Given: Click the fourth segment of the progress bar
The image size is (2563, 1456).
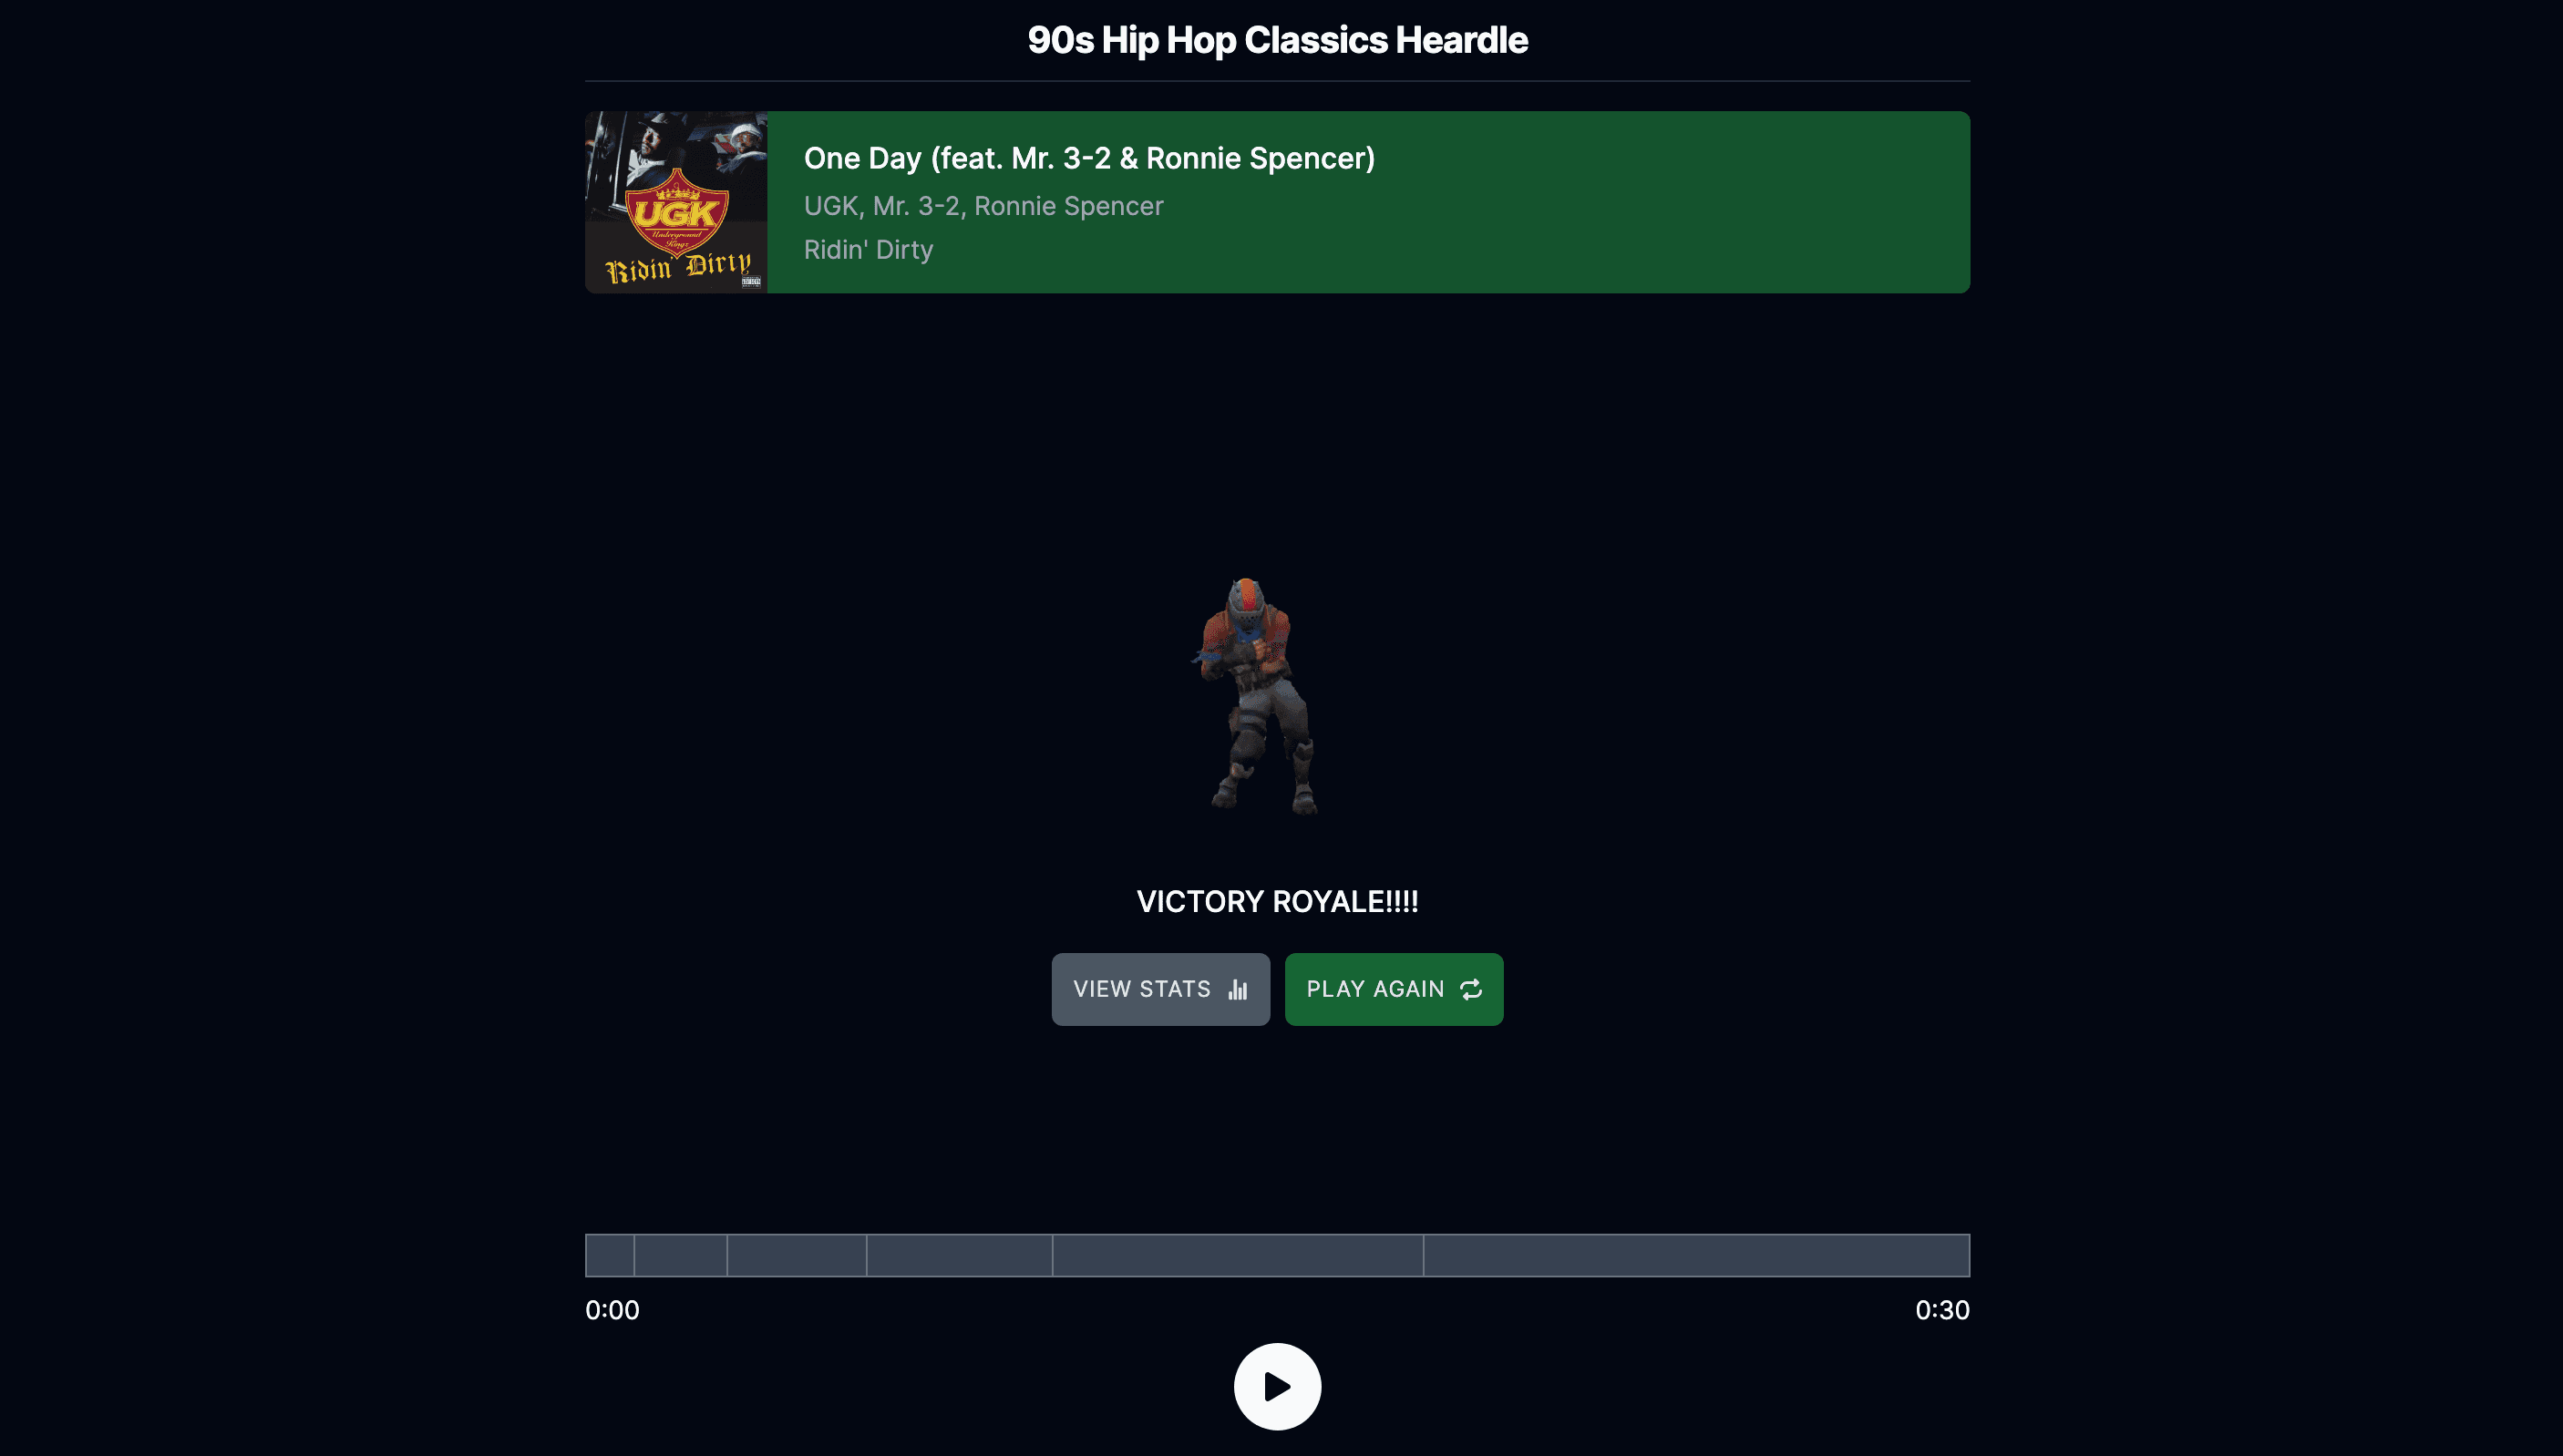Looking at the screenshot, I should [x=959, y=1255].
